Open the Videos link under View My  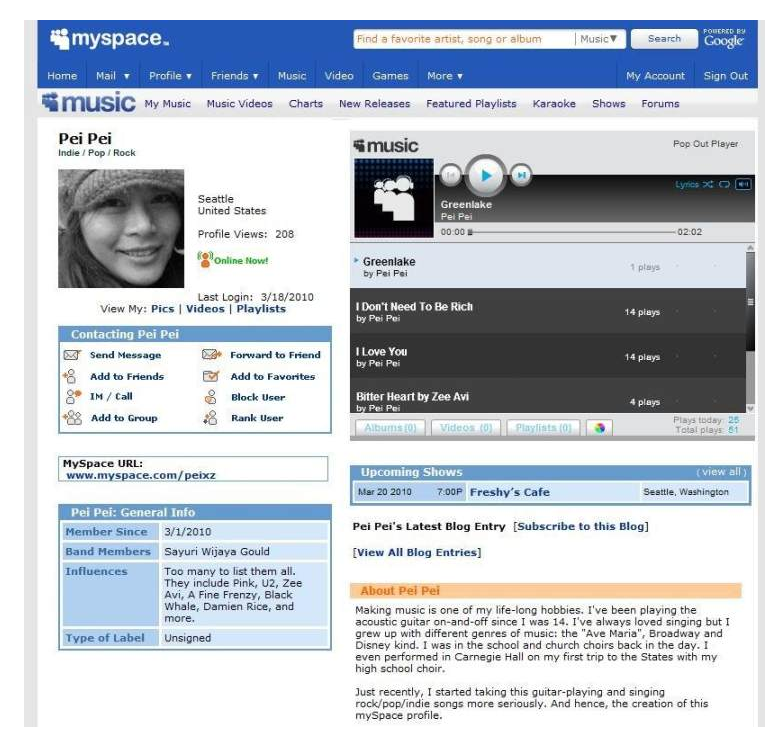(x=205, y=309)
